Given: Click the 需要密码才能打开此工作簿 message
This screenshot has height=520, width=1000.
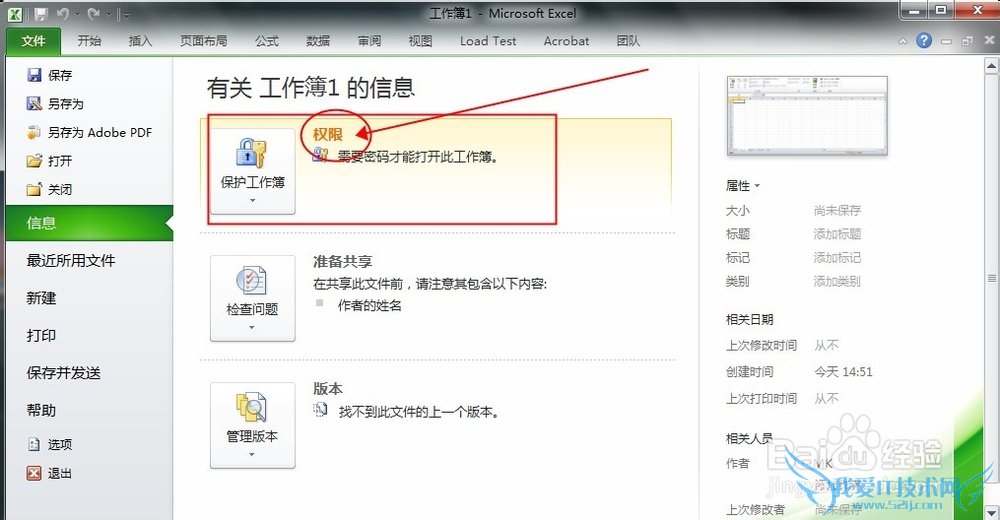Looking at the screenshot, I should point(417,156).
